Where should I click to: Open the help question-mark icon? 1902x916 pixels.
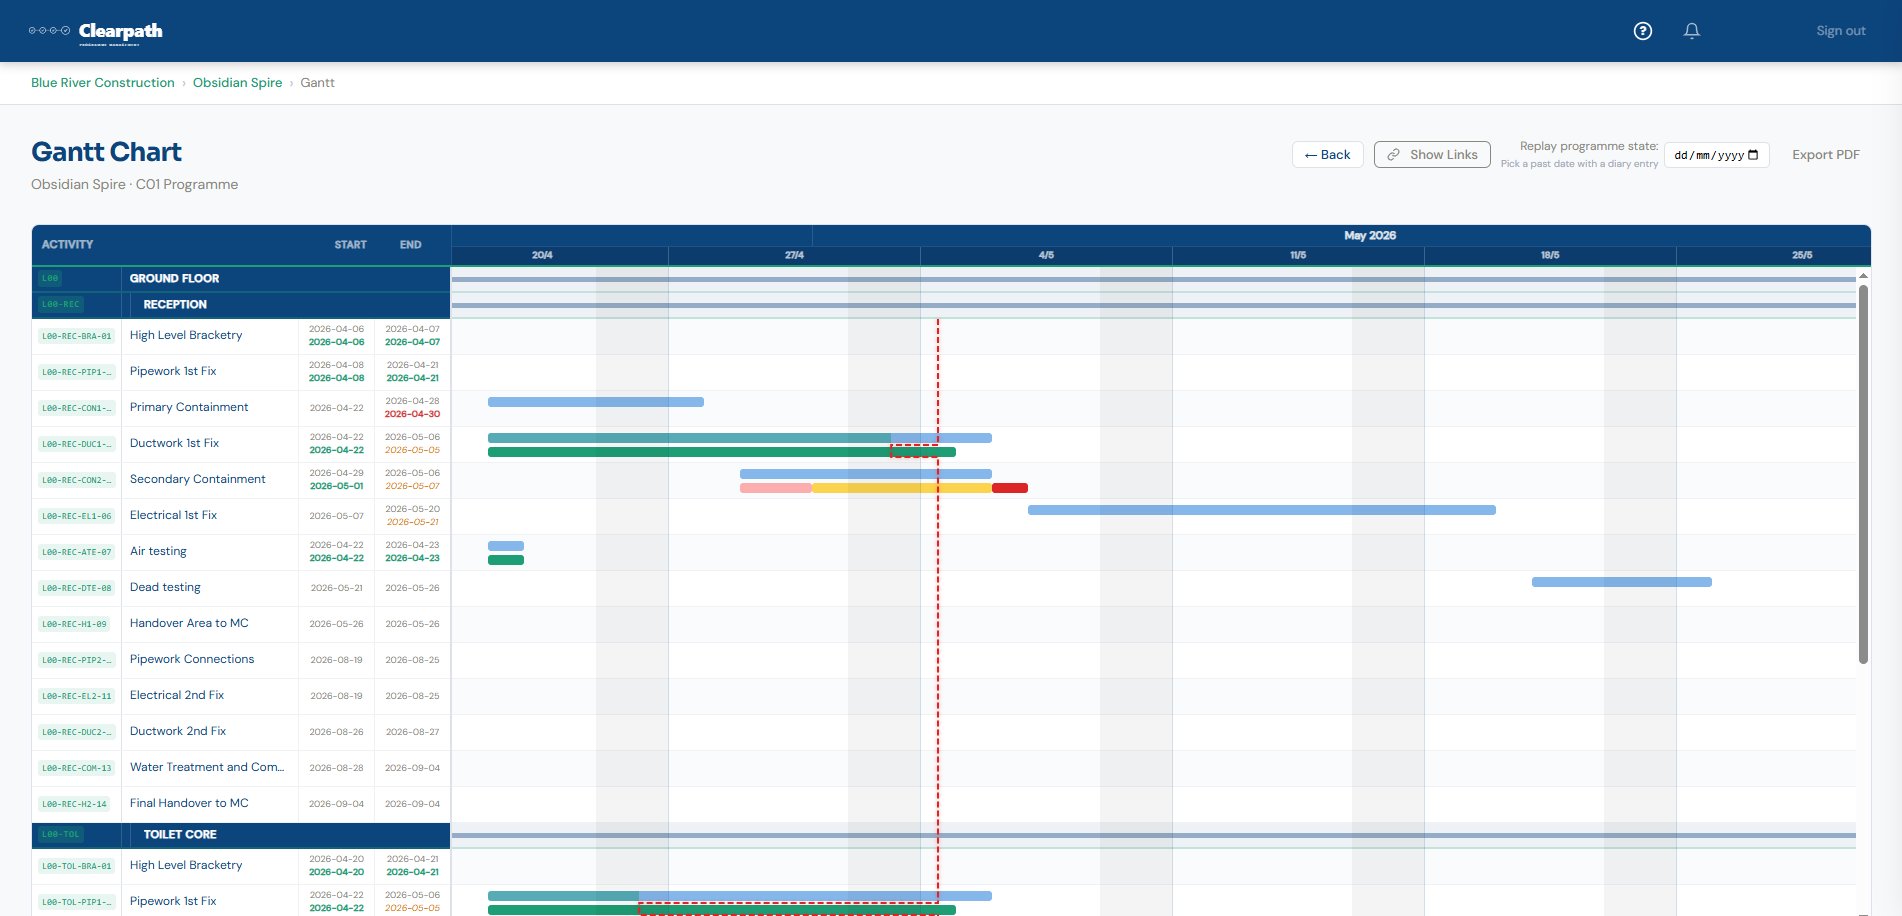coord(1642,31)
